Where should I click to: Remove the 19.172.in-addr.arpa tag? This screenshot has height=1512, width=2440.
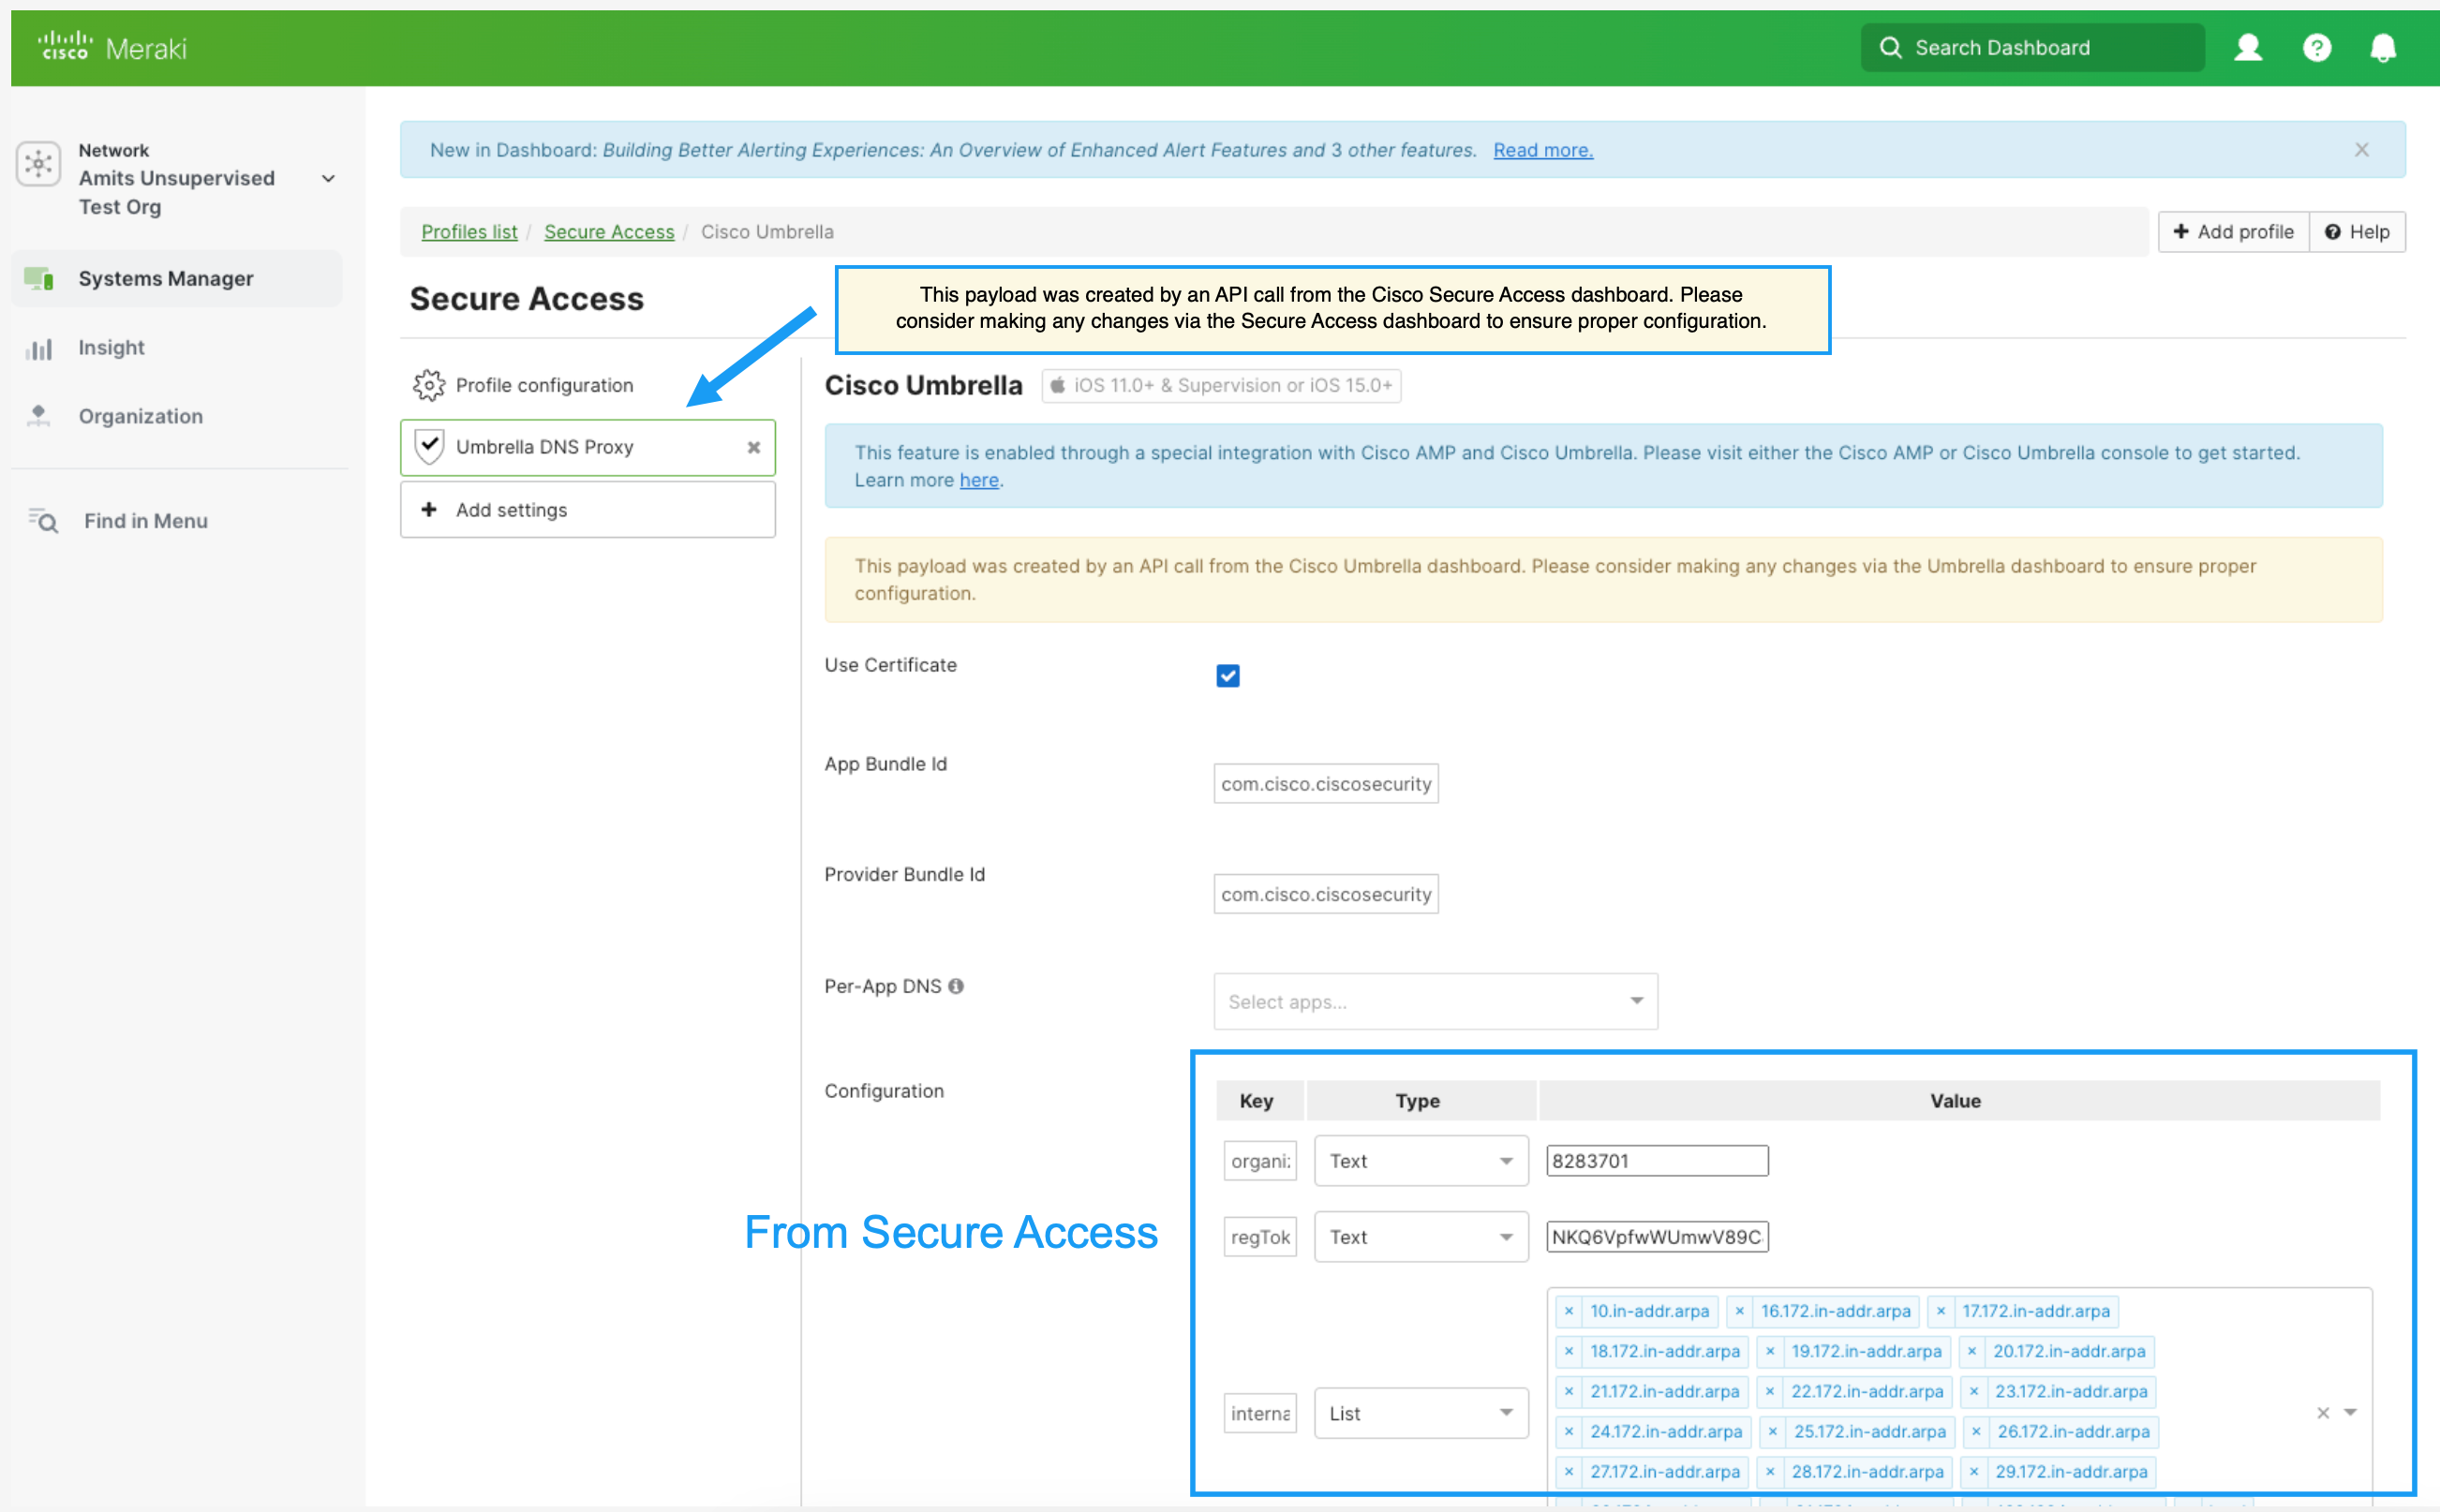[x=1770, y=1351]
